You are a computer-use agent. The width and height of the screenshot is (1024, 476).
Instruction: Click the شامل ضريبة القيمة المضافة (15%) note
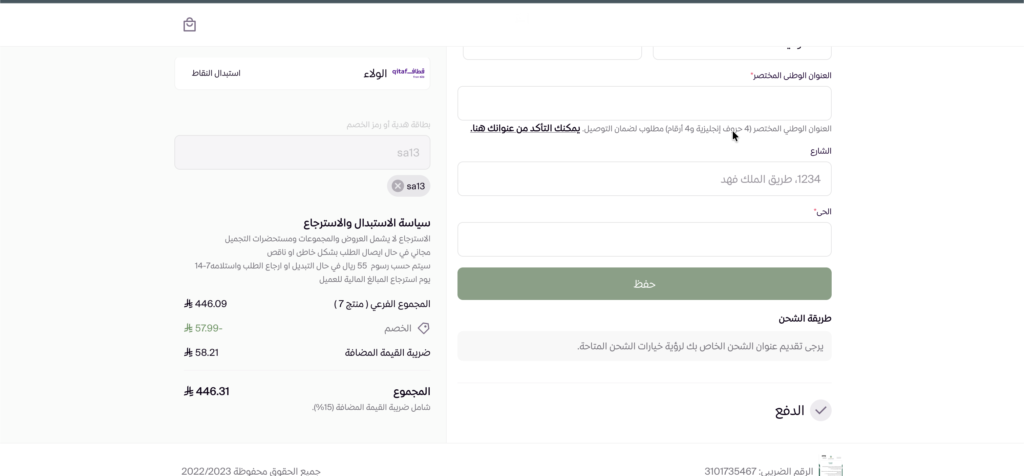click(x=372, y=407)
